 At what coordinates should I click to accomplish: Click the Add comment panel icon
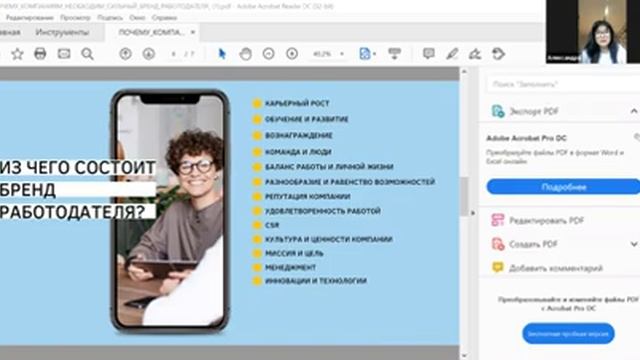click(x=498, y=268)
